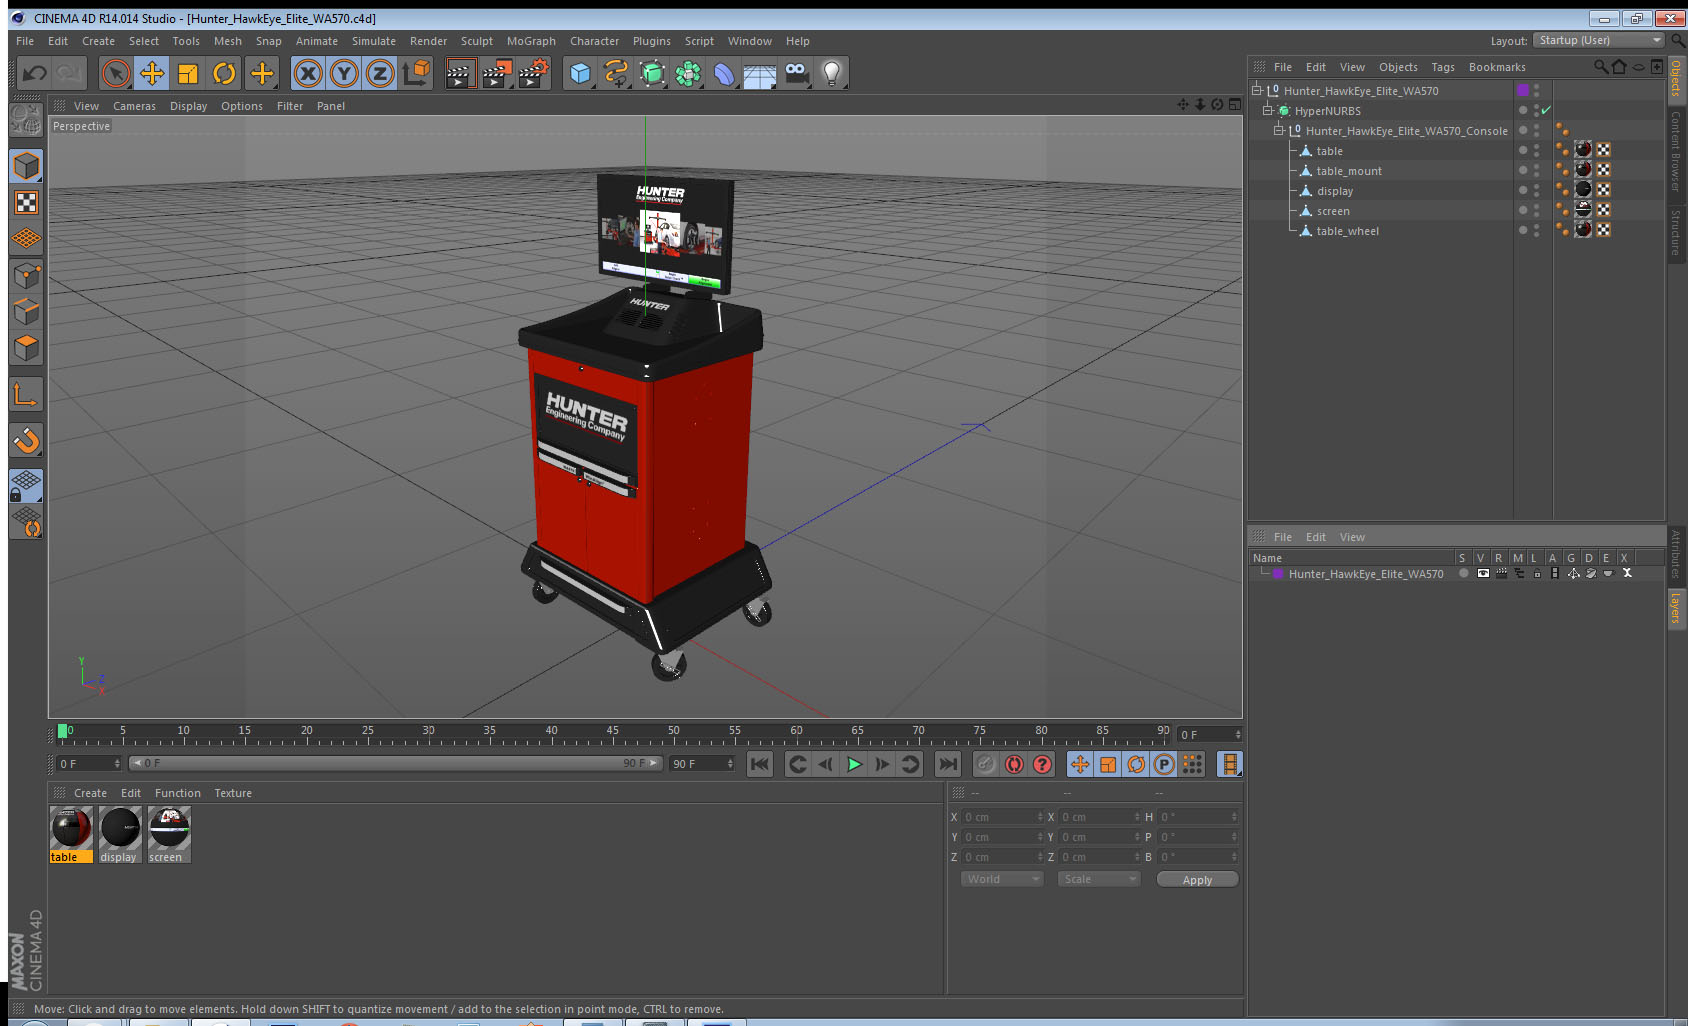The width and height of the screenshot is (1688, 1026).
Task: Click the Object manager search magnifier icon
Action: point(1600,67)
